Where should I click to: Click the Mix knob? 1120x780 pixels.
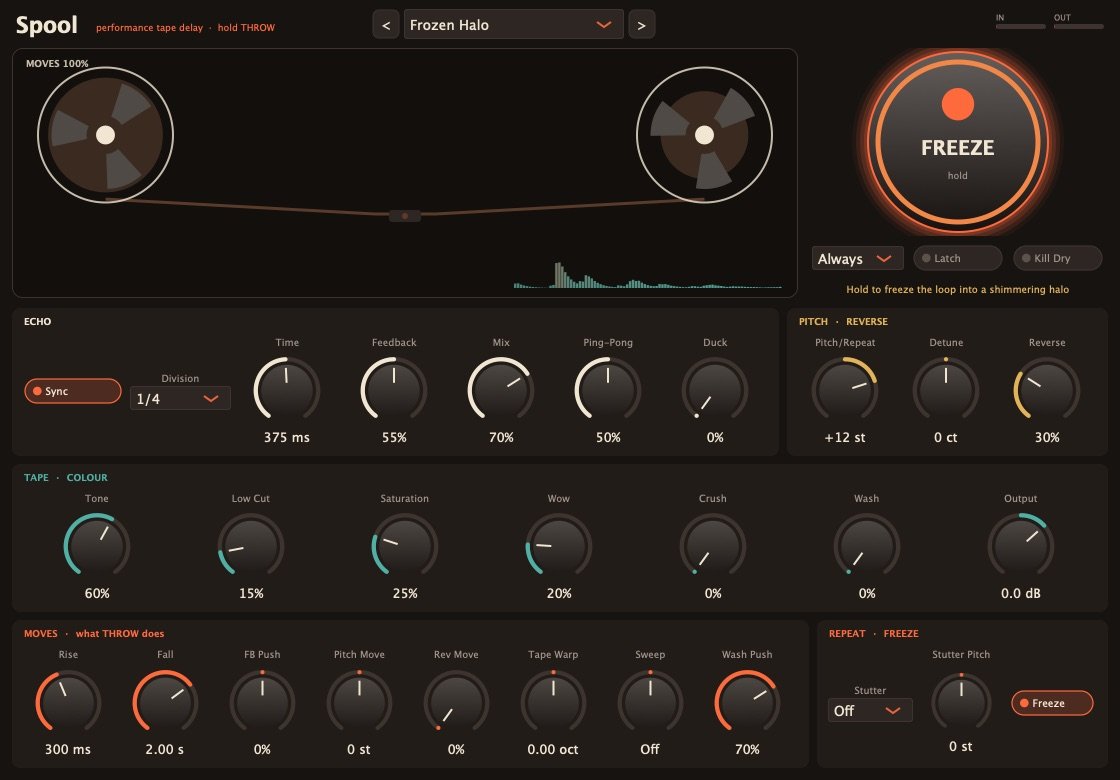pos(501,390)
